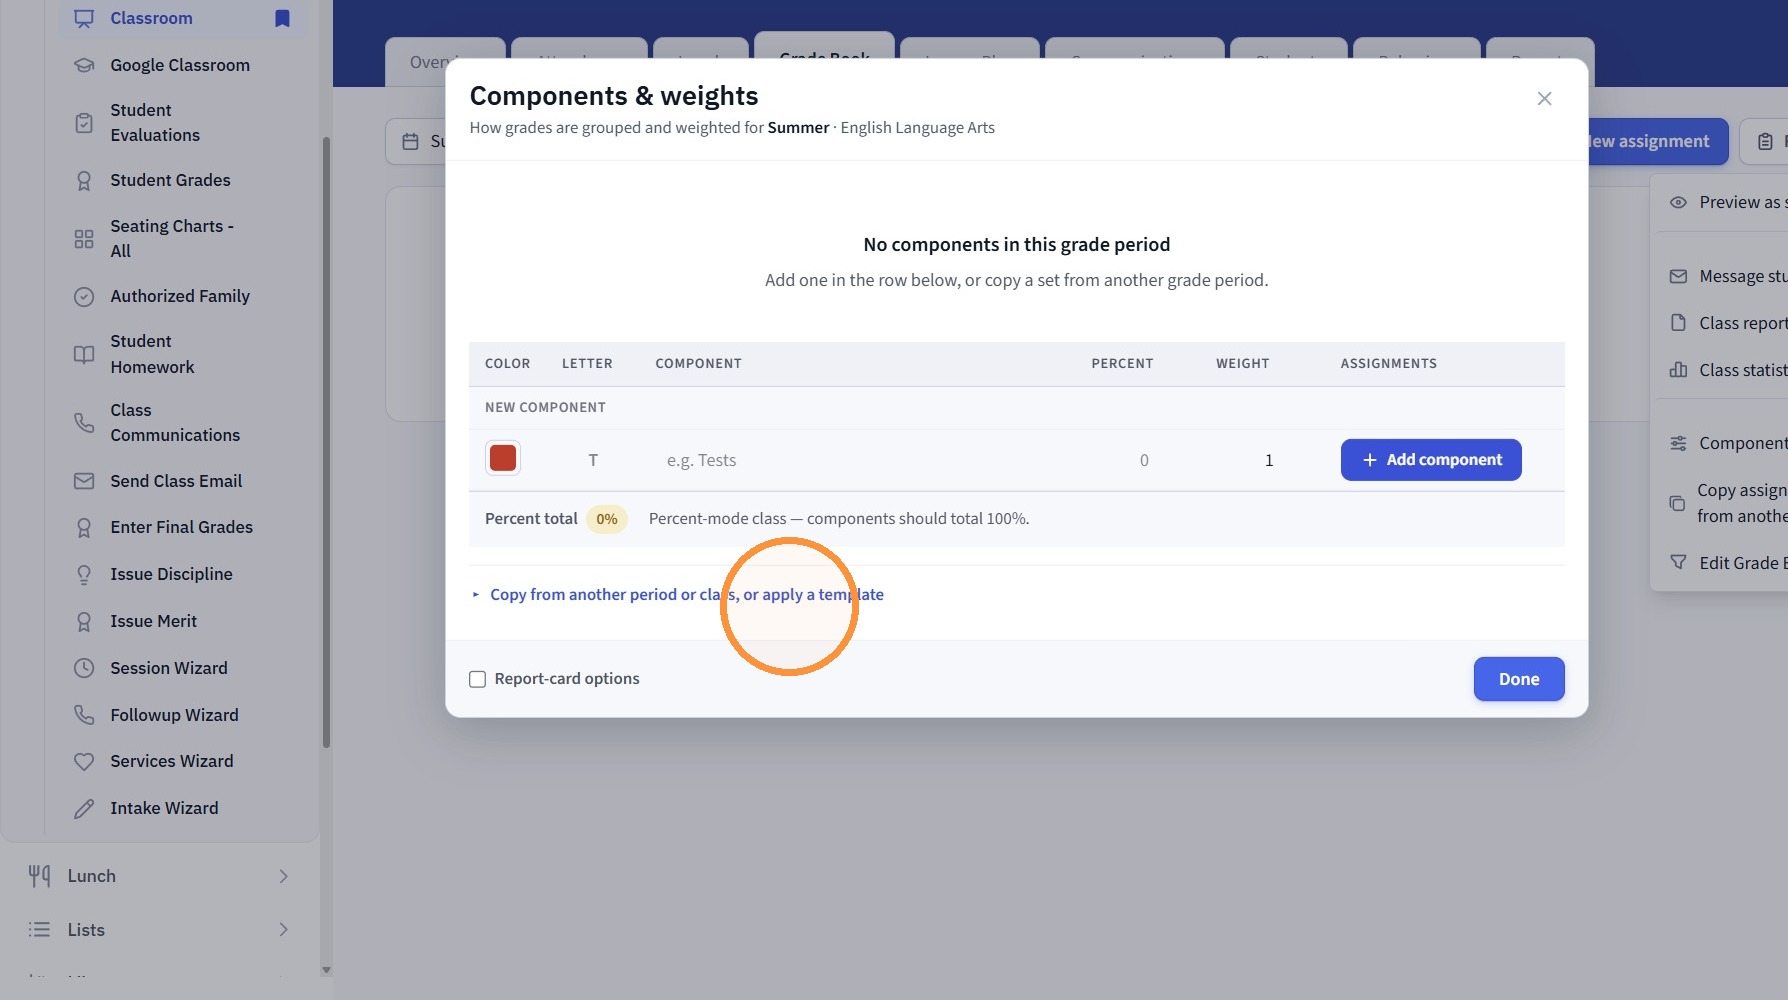
Task: Pick the red component color swatch
Action: click(x=503, y=459)
